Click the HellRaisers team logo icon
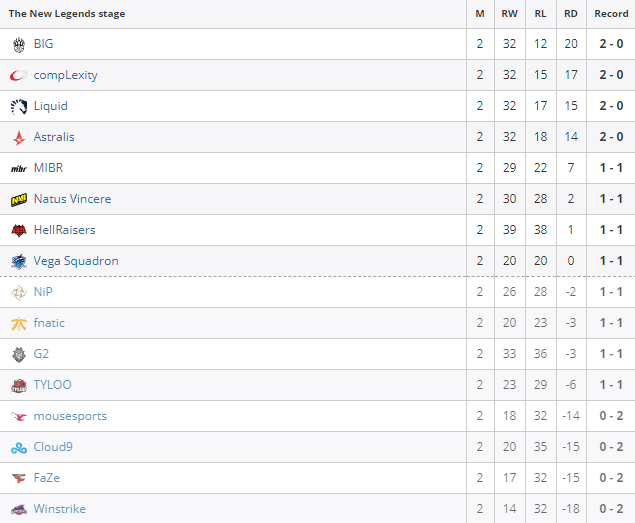635x523 pixels. coord(19,230)
